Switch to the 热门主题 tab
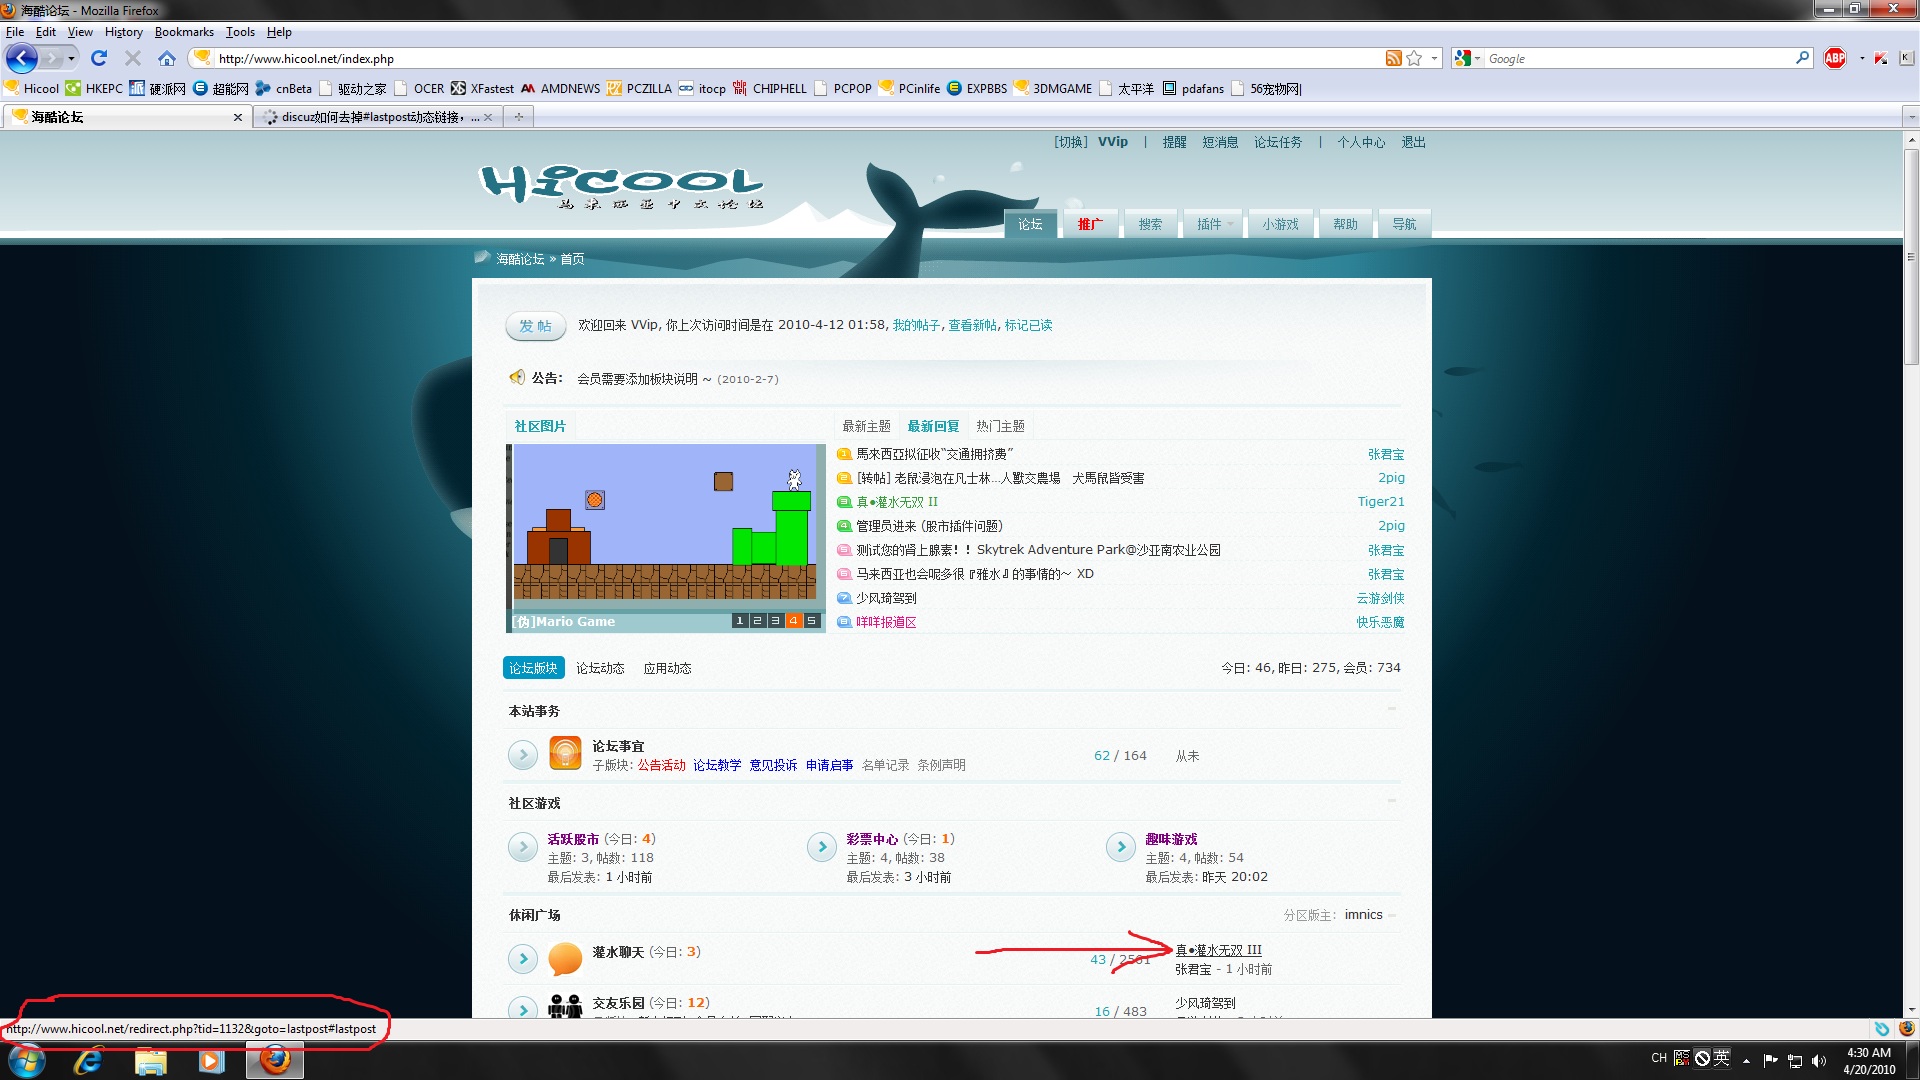1920x1080 pixels. 1000,426
